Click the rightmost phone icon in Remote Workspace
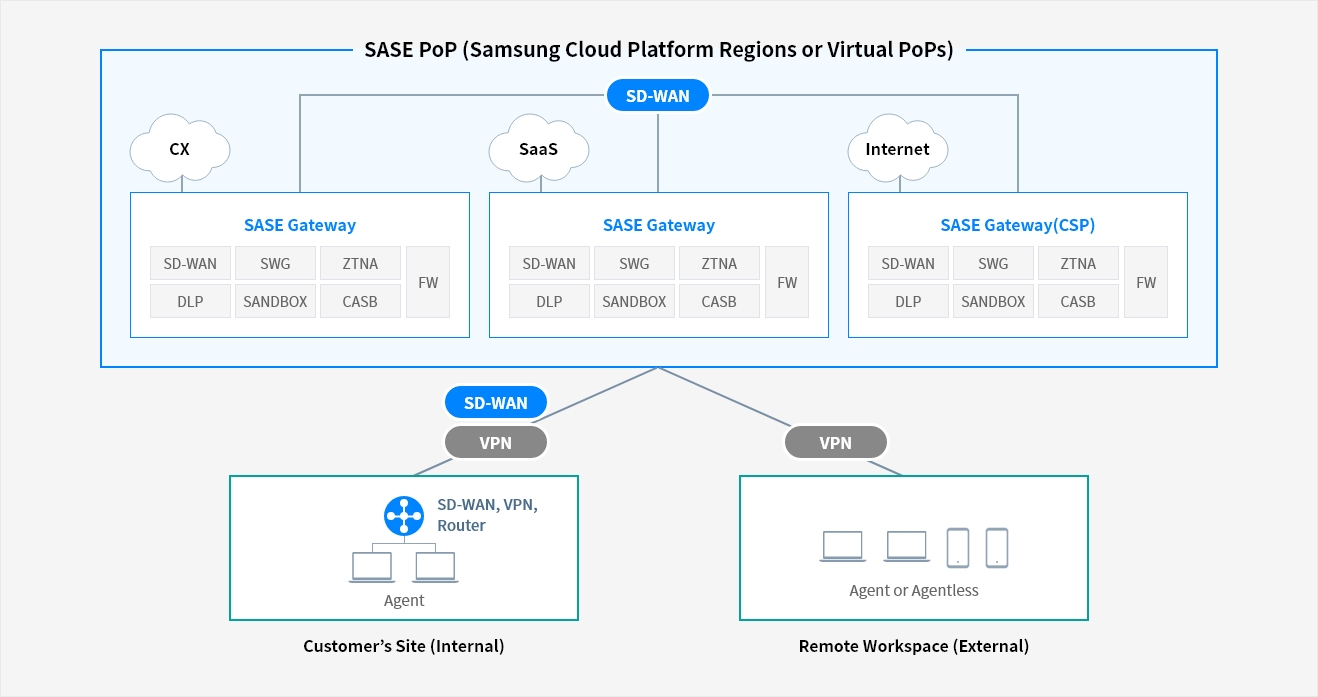Image resolution: width=1318 pixels, height=697 pixels. [996, 547]
